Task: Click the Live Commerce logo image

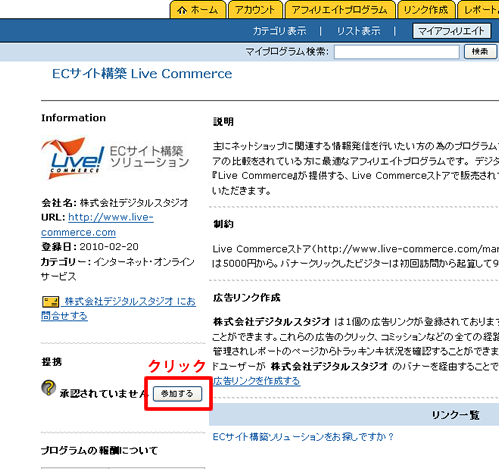Action: click(115, 158)
